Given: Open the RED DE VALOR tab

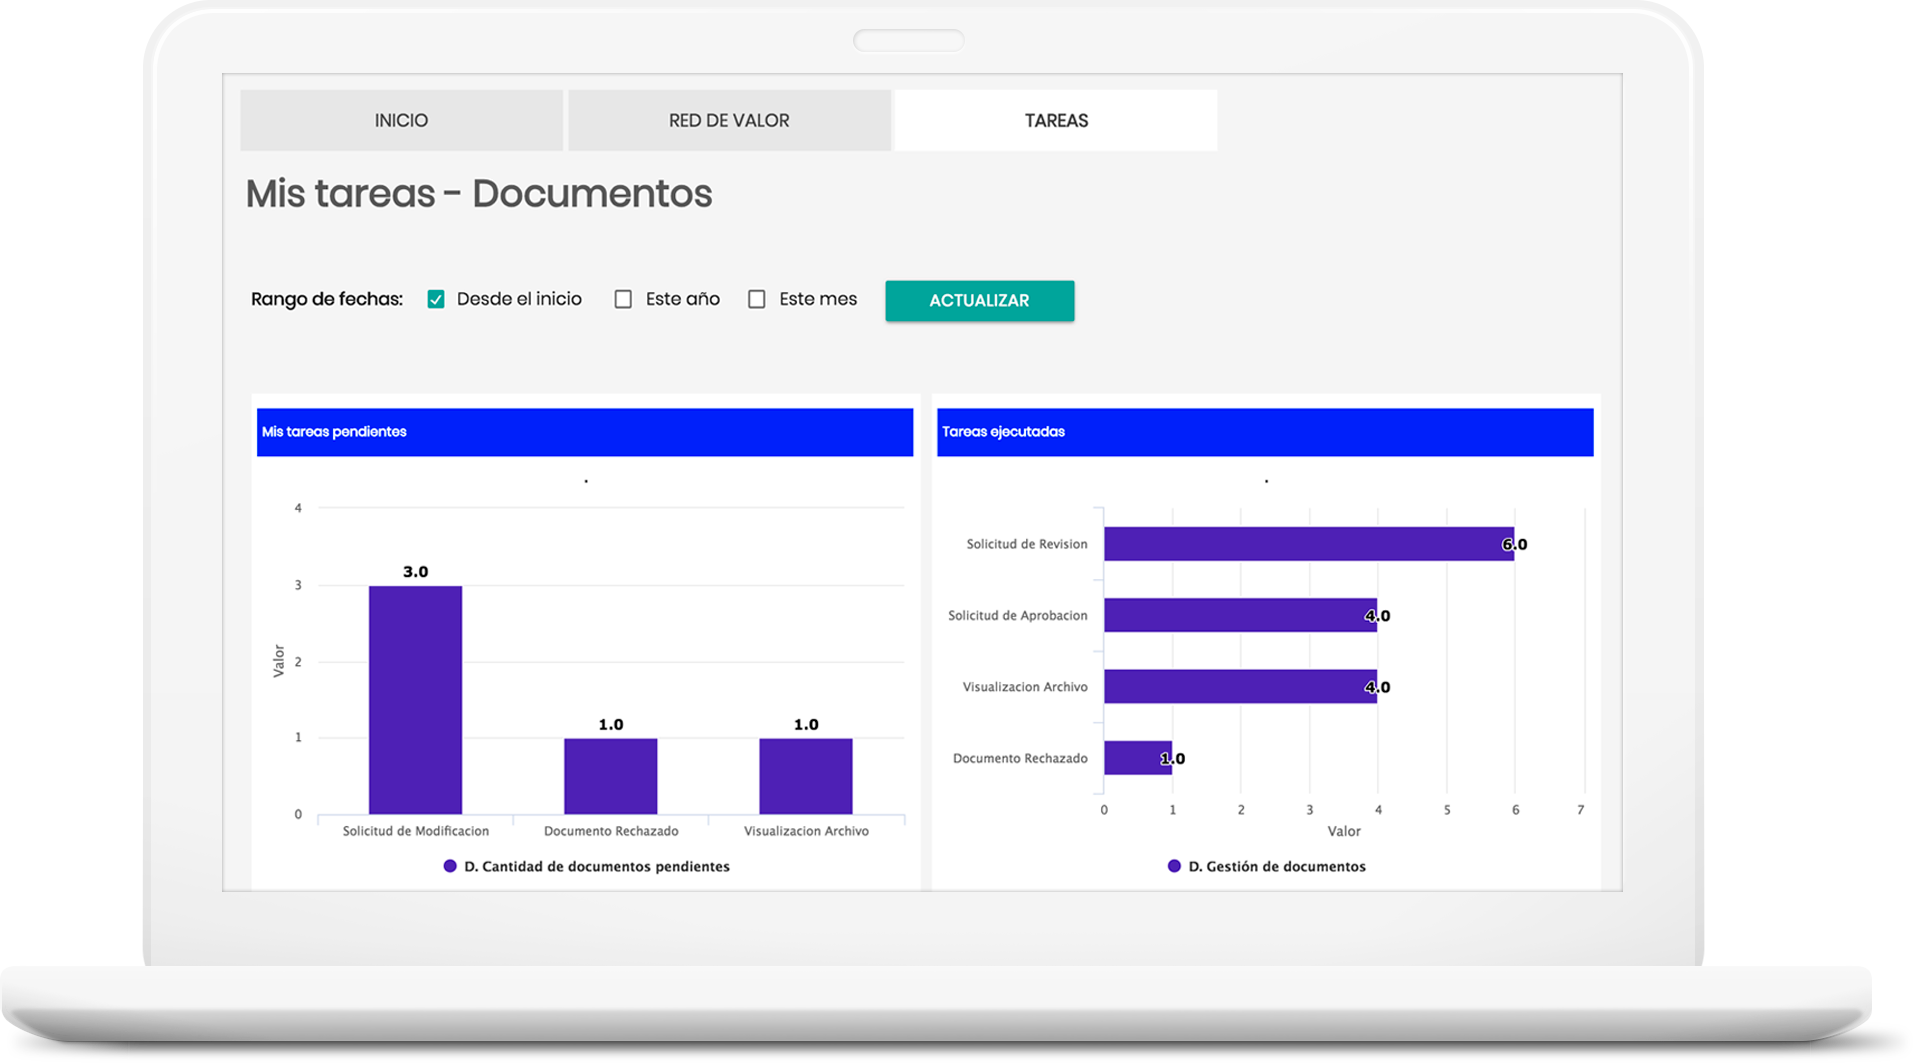Looking at the screenshot, I should coord(729,120).
